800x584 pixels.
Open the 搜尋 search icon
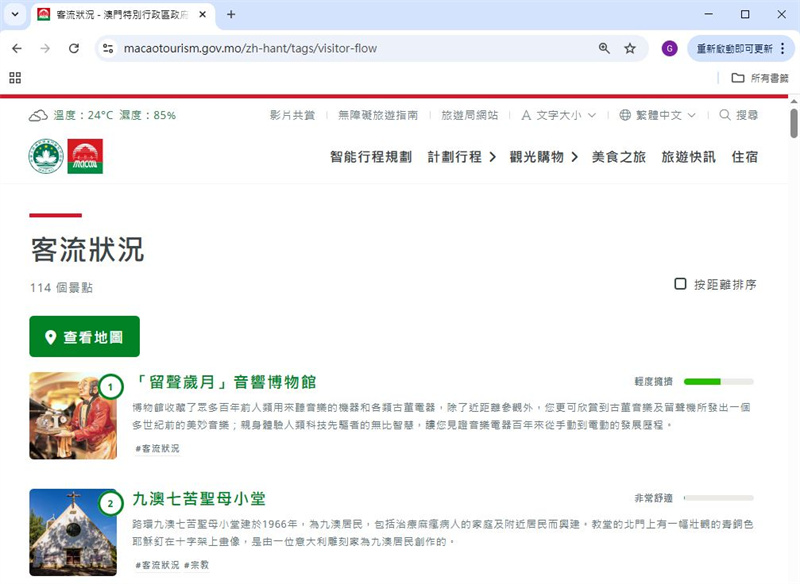pyautogui.click(x=724, y=115)
